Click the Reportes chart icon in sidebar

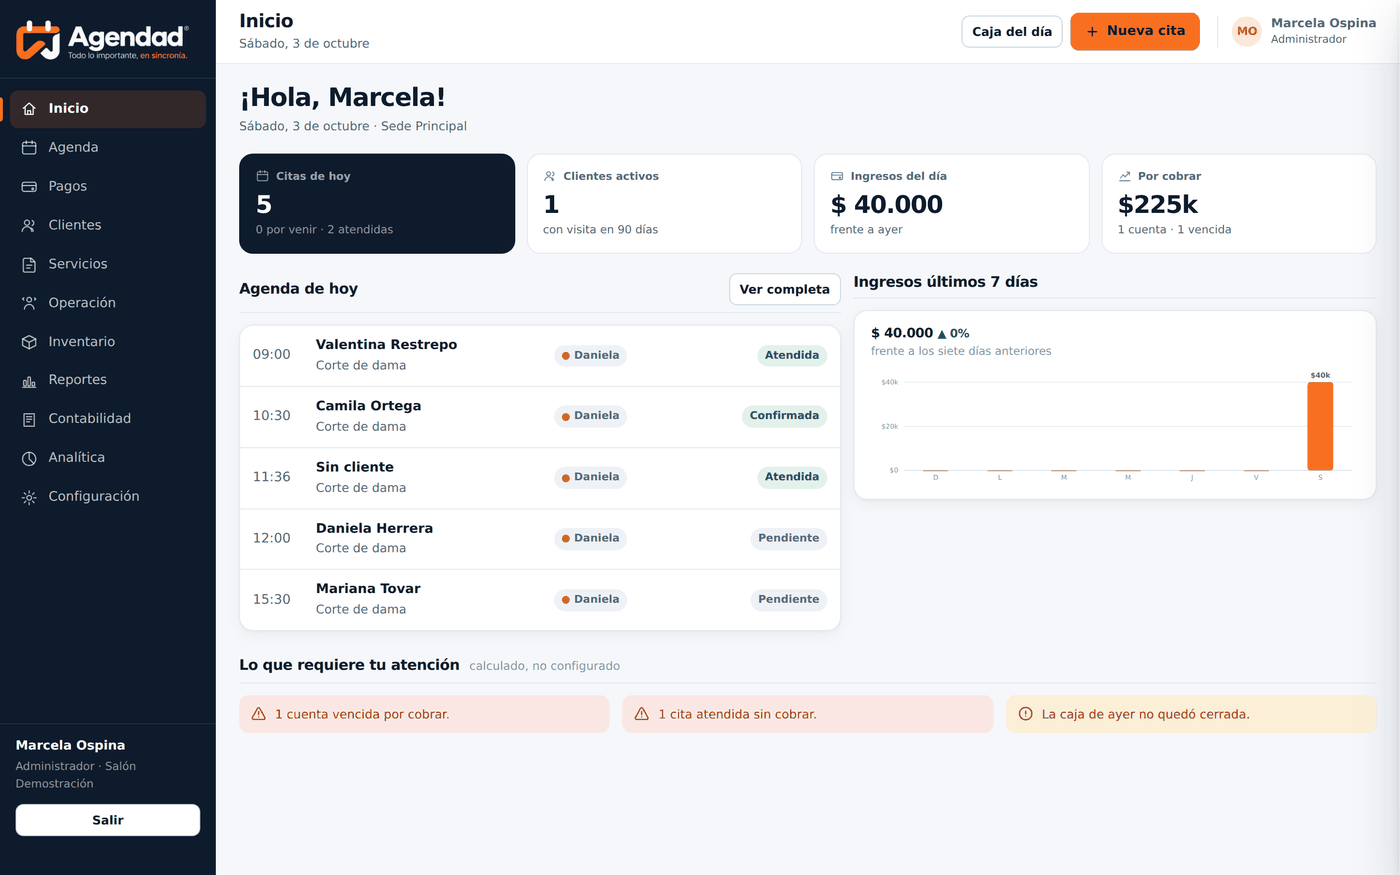(29, 381)
